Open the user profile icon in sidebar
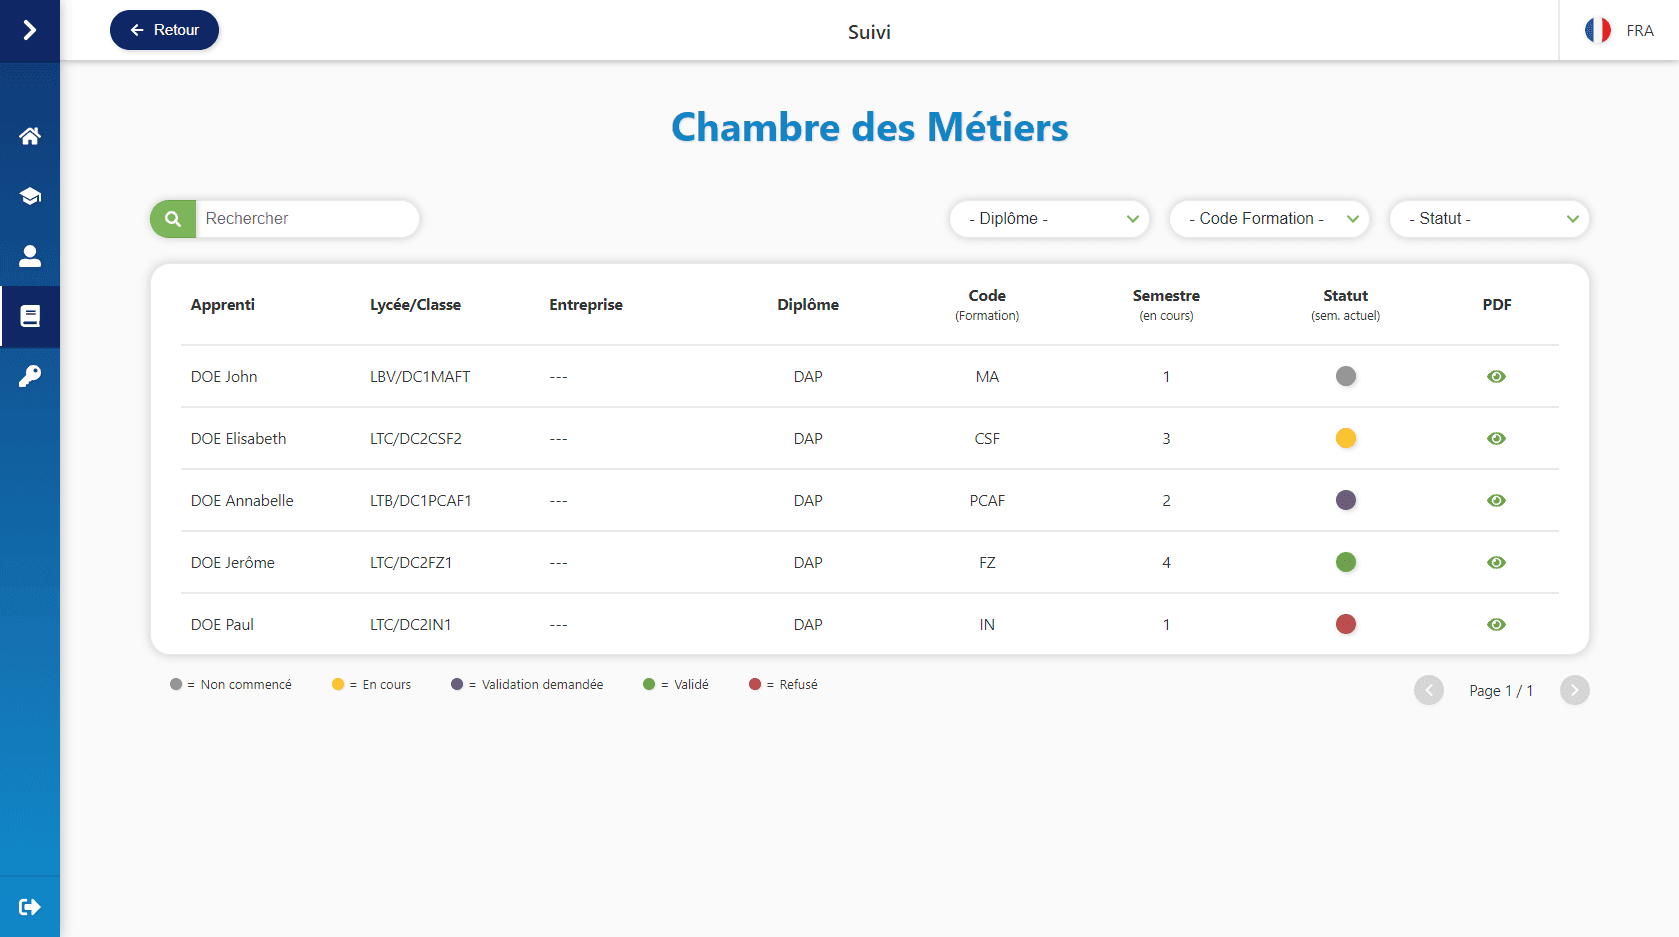Image resolution: width=1679 pixels, height=937 pixels. pyautogui.click(x=30, y=257)
